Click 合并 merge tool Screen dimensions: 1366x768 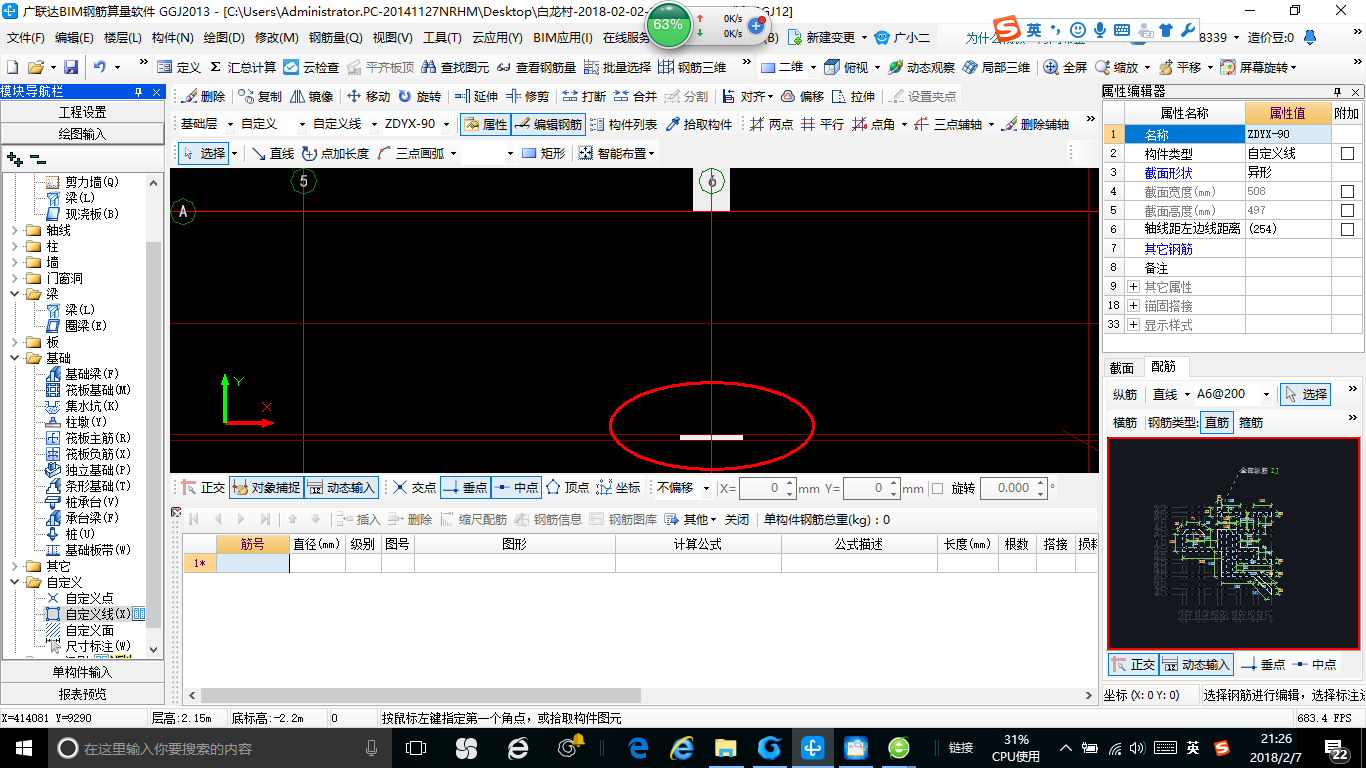(635, 97)
